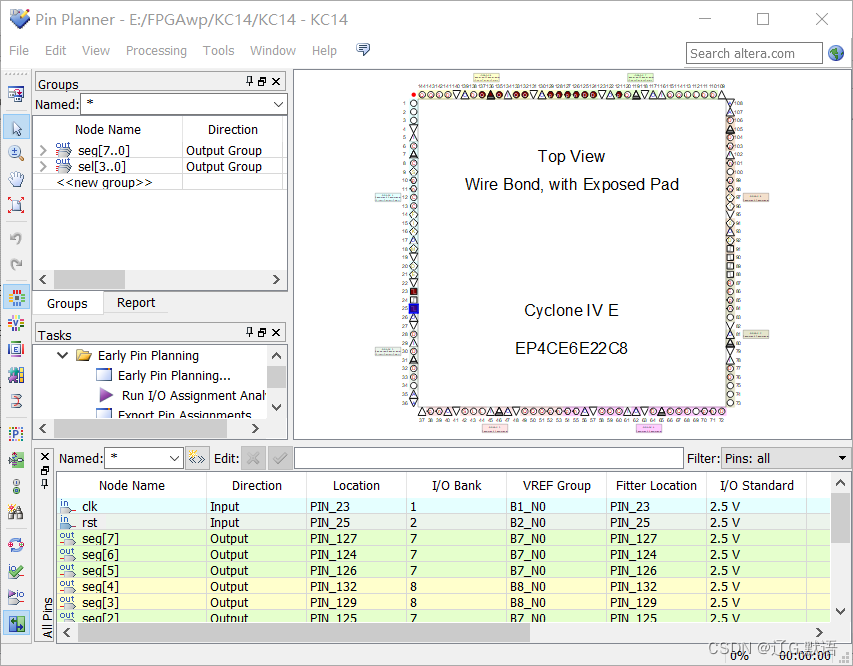Open the Groups Named dropdown

(x=279, y=104)
